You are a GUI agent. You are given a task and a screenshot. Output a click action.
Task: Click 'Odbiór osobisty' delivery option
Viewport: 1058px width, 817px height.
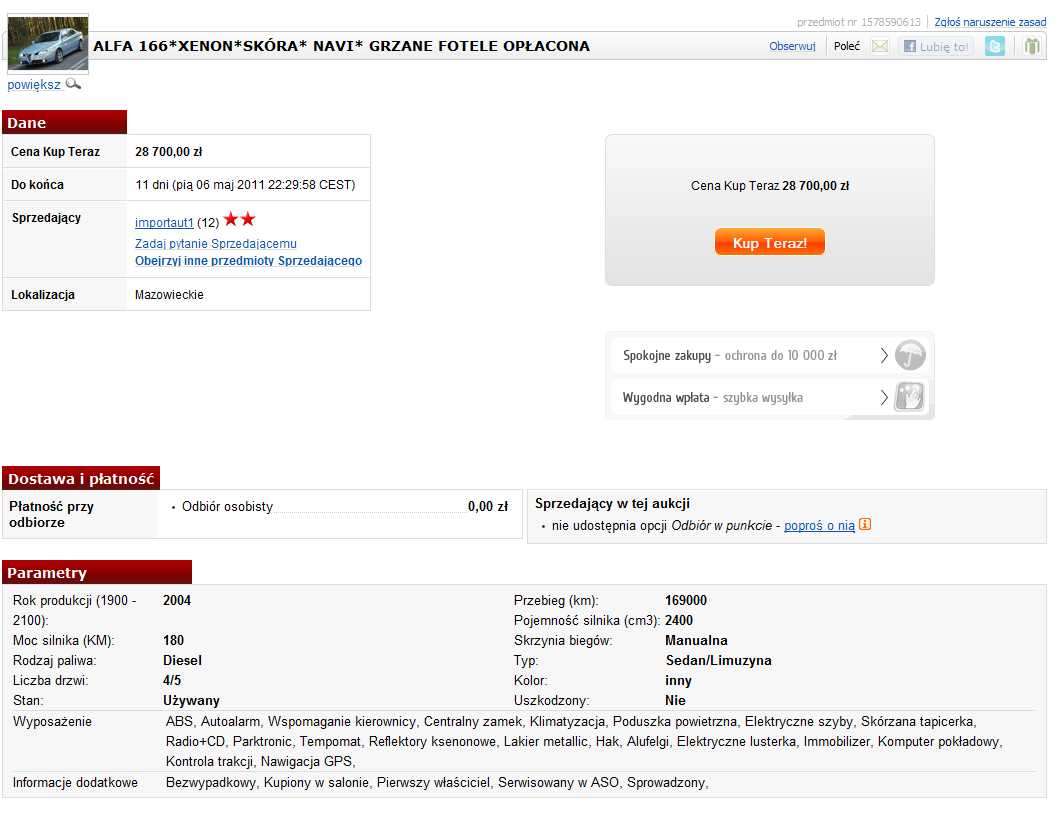click(227, 507)
